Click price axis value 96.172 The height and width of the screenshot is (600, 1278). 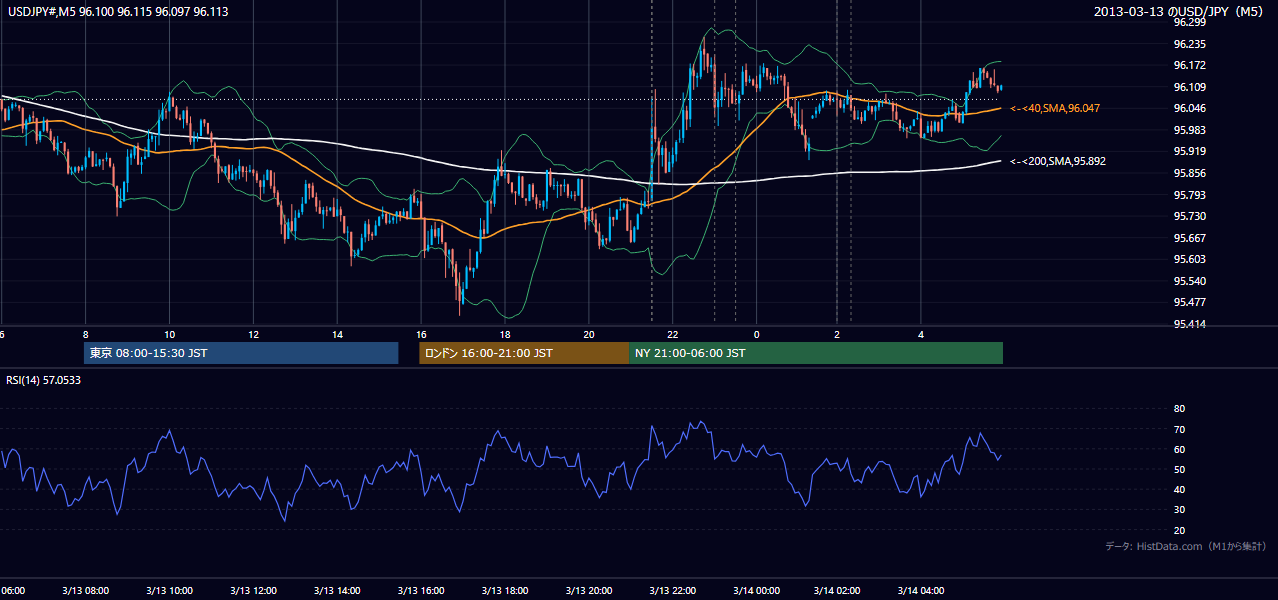tap(1189, 65)
